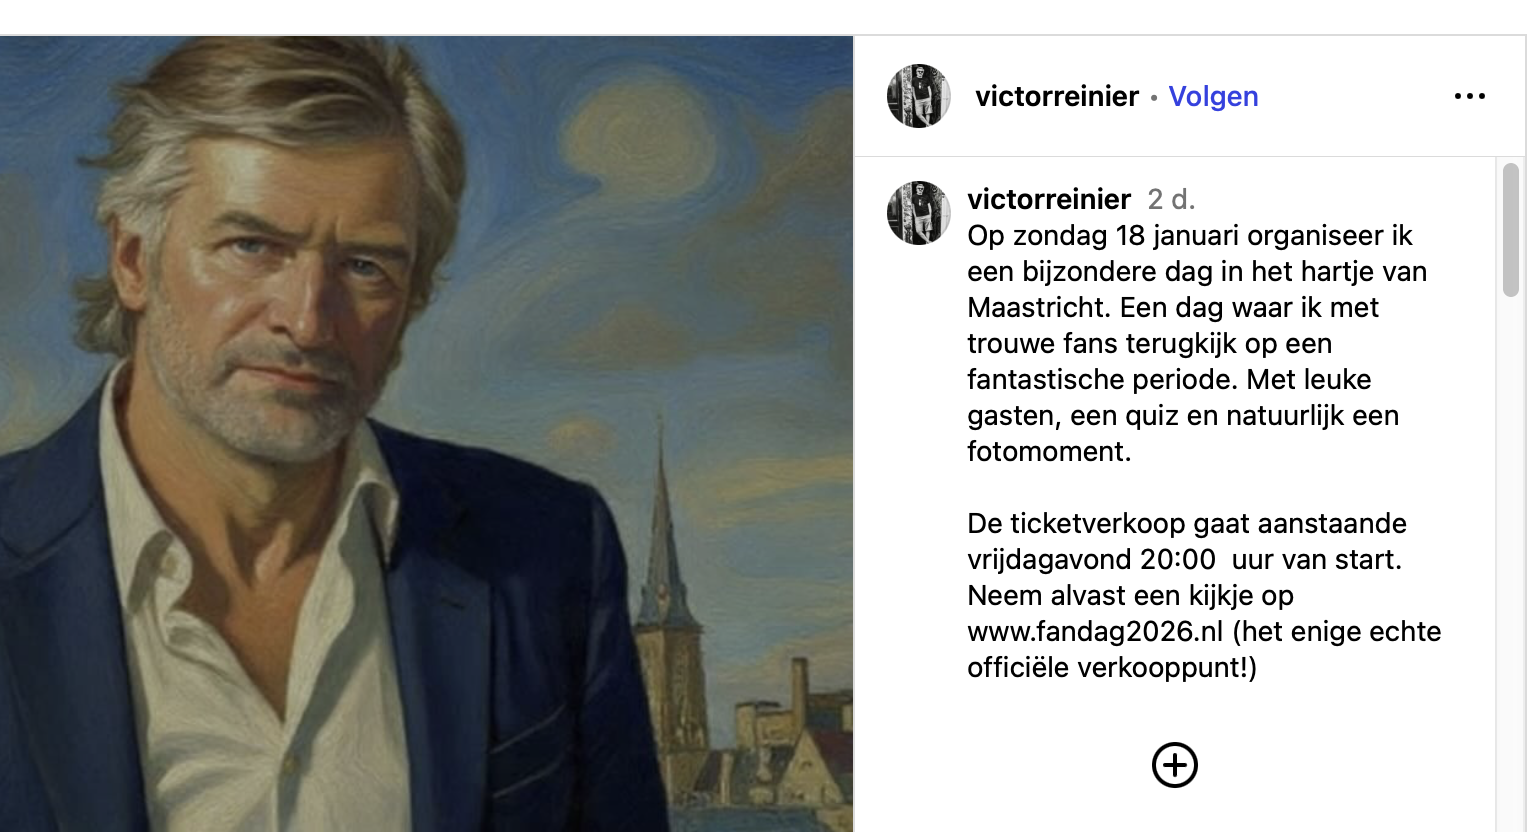Click the church tower in the painting
Image resolution: width=1534 pixels, height=832 pixels.
point(663,540)
